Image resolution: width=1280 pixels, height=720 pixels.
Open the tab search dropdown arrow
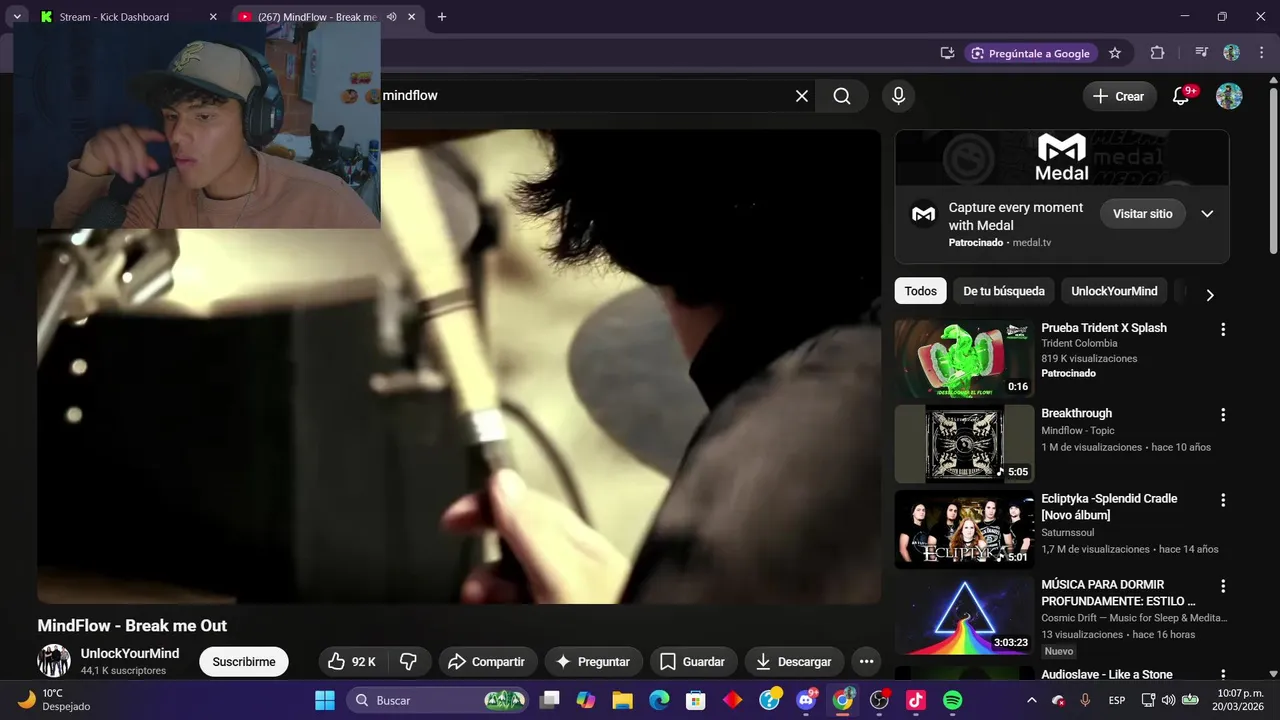17,17
